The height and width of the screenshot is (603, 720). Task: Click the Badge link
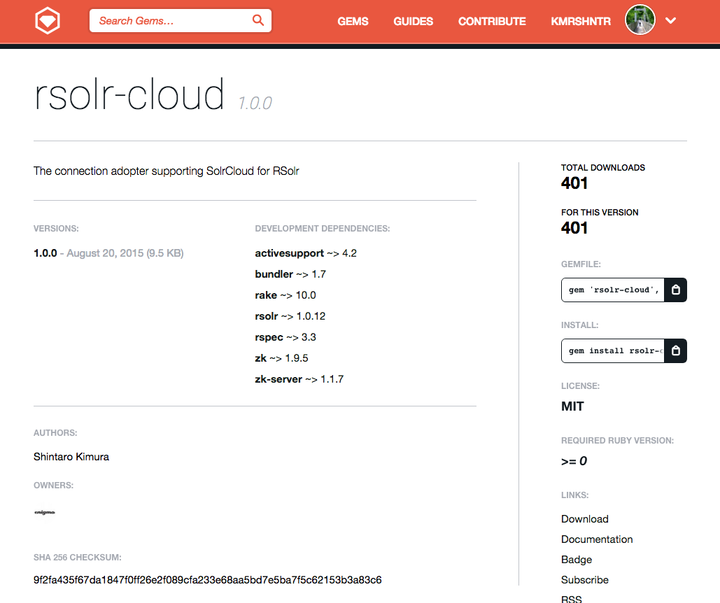coord(576,560)
